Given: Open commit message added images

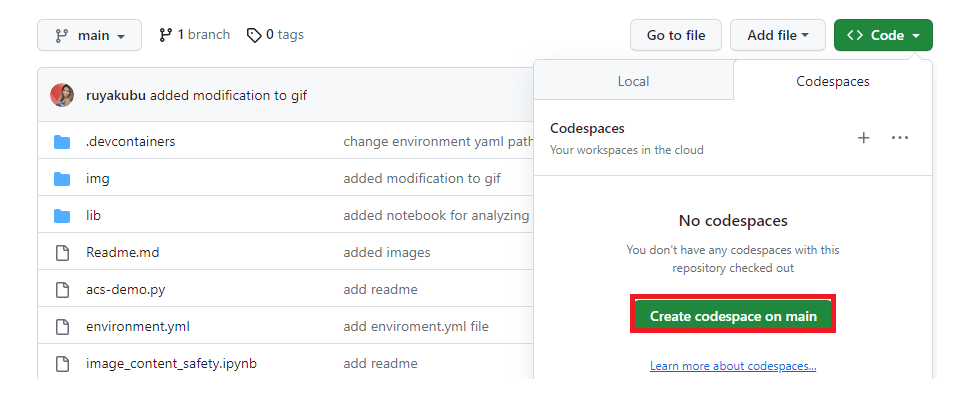Looking at the screenshot, I should click(387, 252).
